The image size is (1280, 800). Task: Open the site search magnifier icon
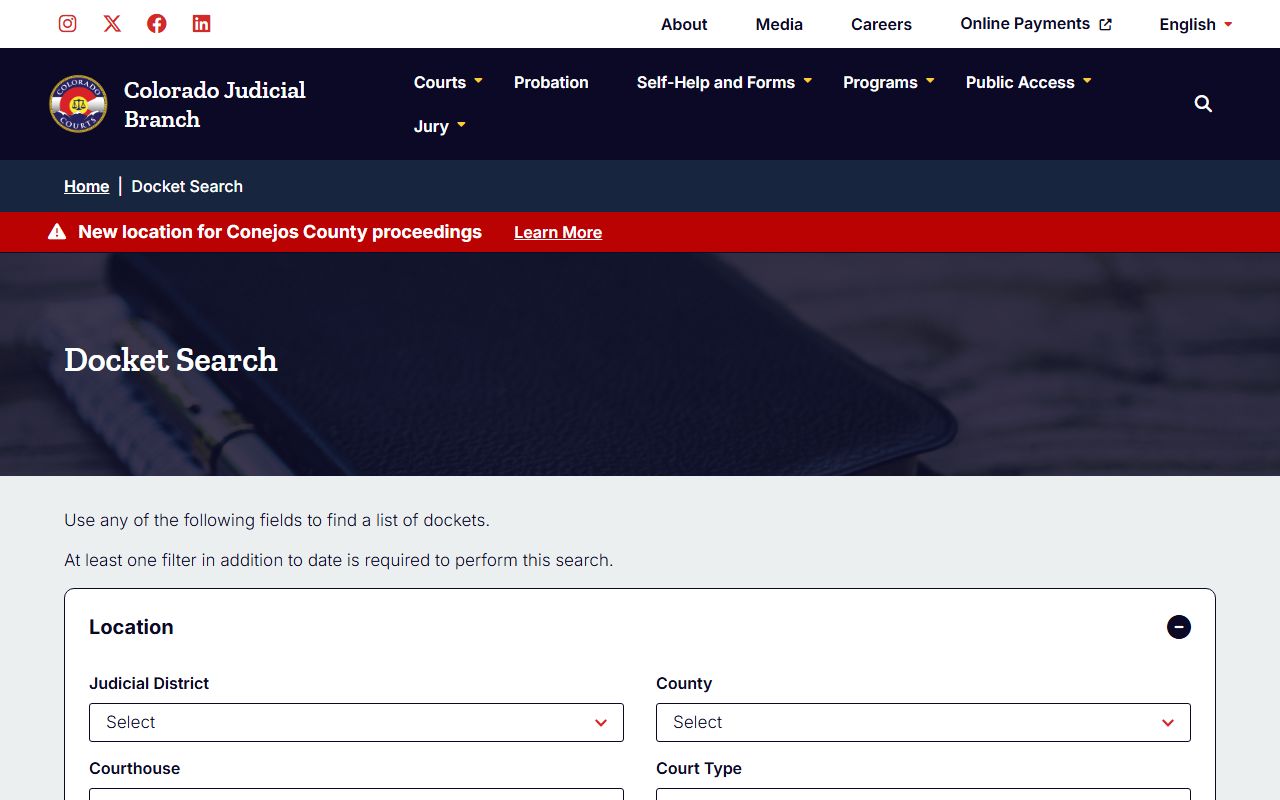[x=1203, y=104]
